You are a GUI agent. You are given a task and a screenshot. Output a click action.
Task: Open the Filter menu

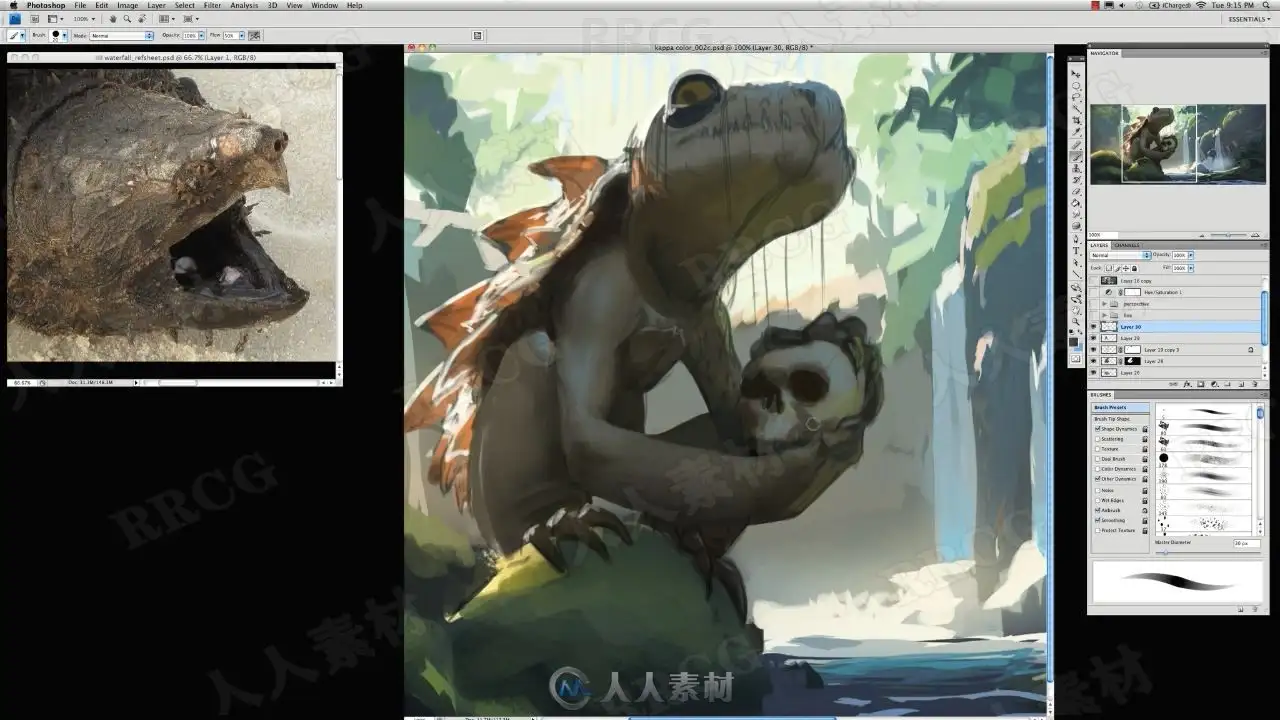click(212, 5)
